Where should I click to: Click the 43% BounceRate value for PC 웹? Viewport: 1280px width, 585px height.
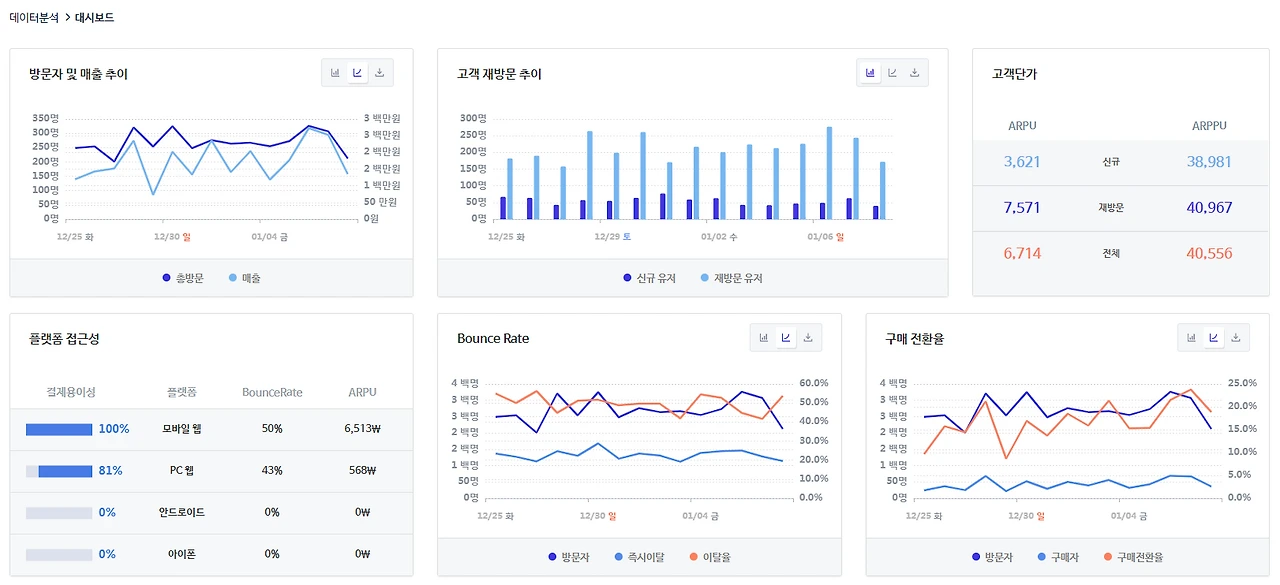click(x=272, y=471)
